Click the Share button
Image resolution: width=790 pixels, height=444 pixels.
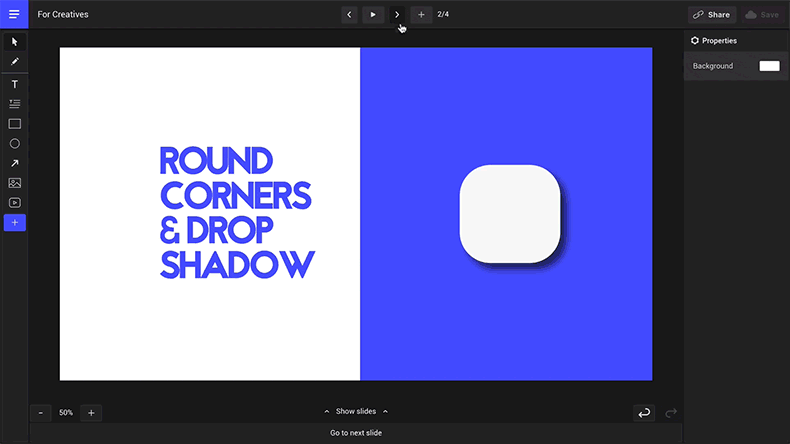(x=711, y=15)
